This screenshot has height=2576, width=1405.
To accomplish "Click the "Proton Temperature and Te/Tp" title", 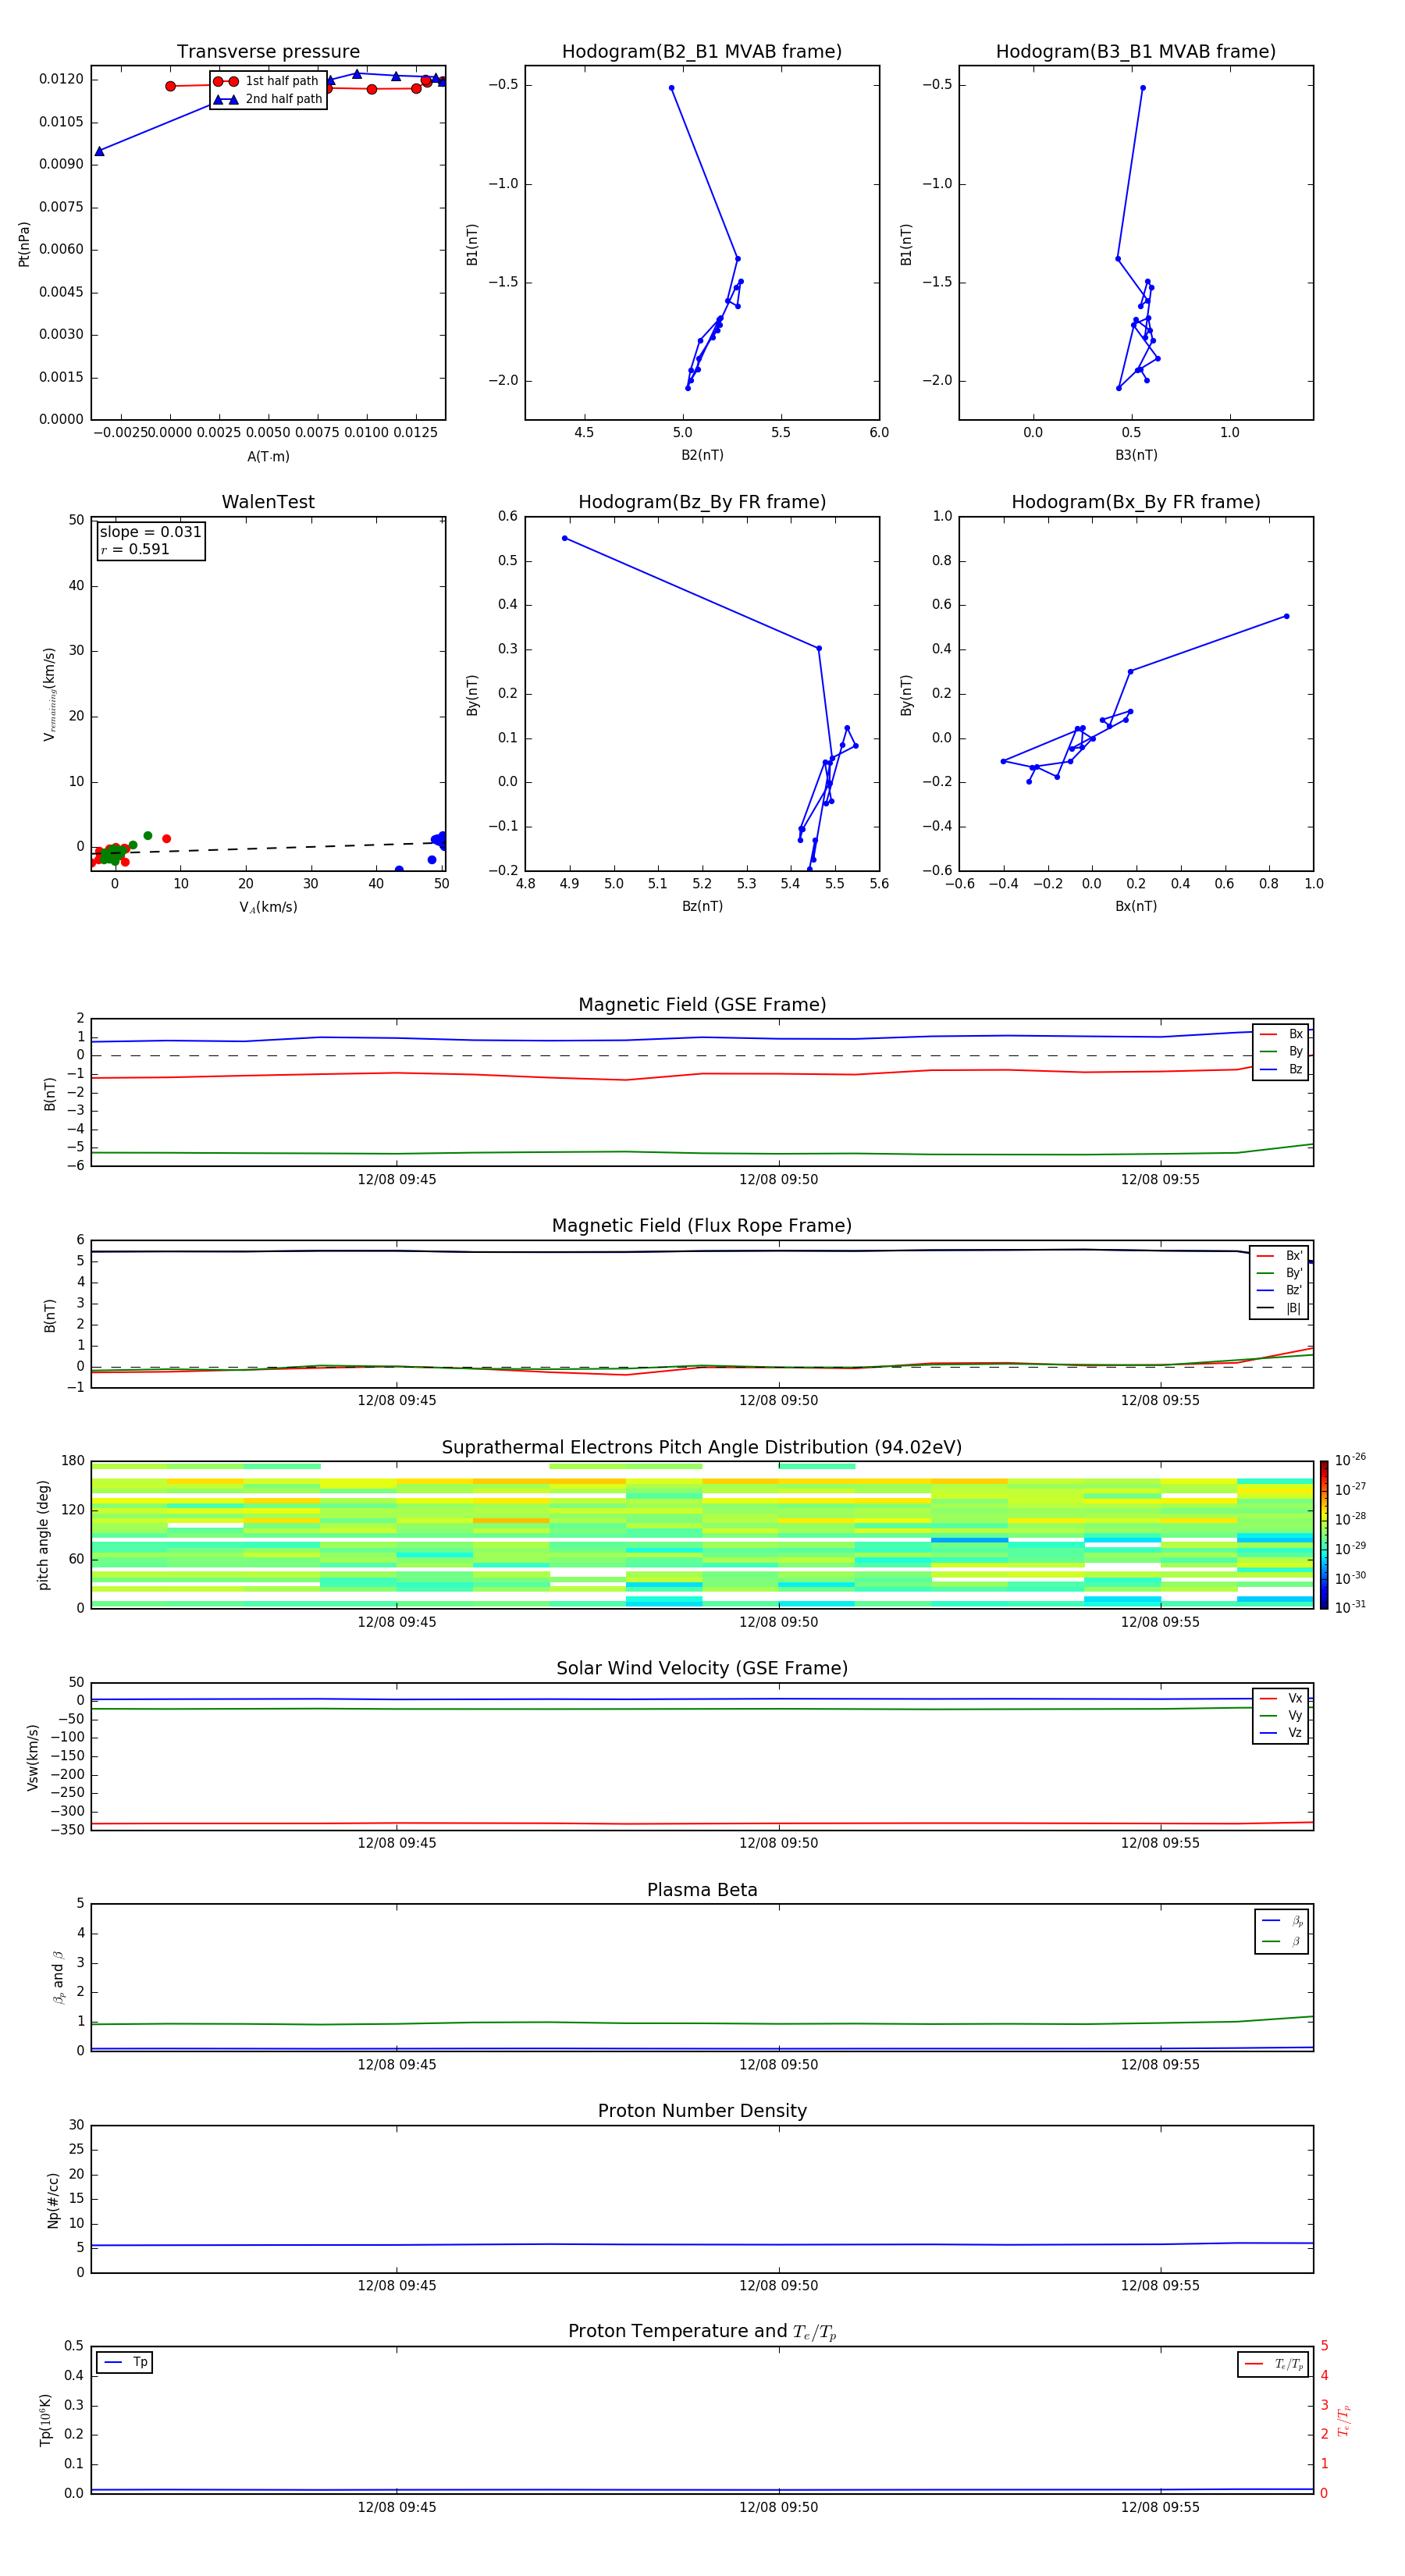I will coord(702,2332).
